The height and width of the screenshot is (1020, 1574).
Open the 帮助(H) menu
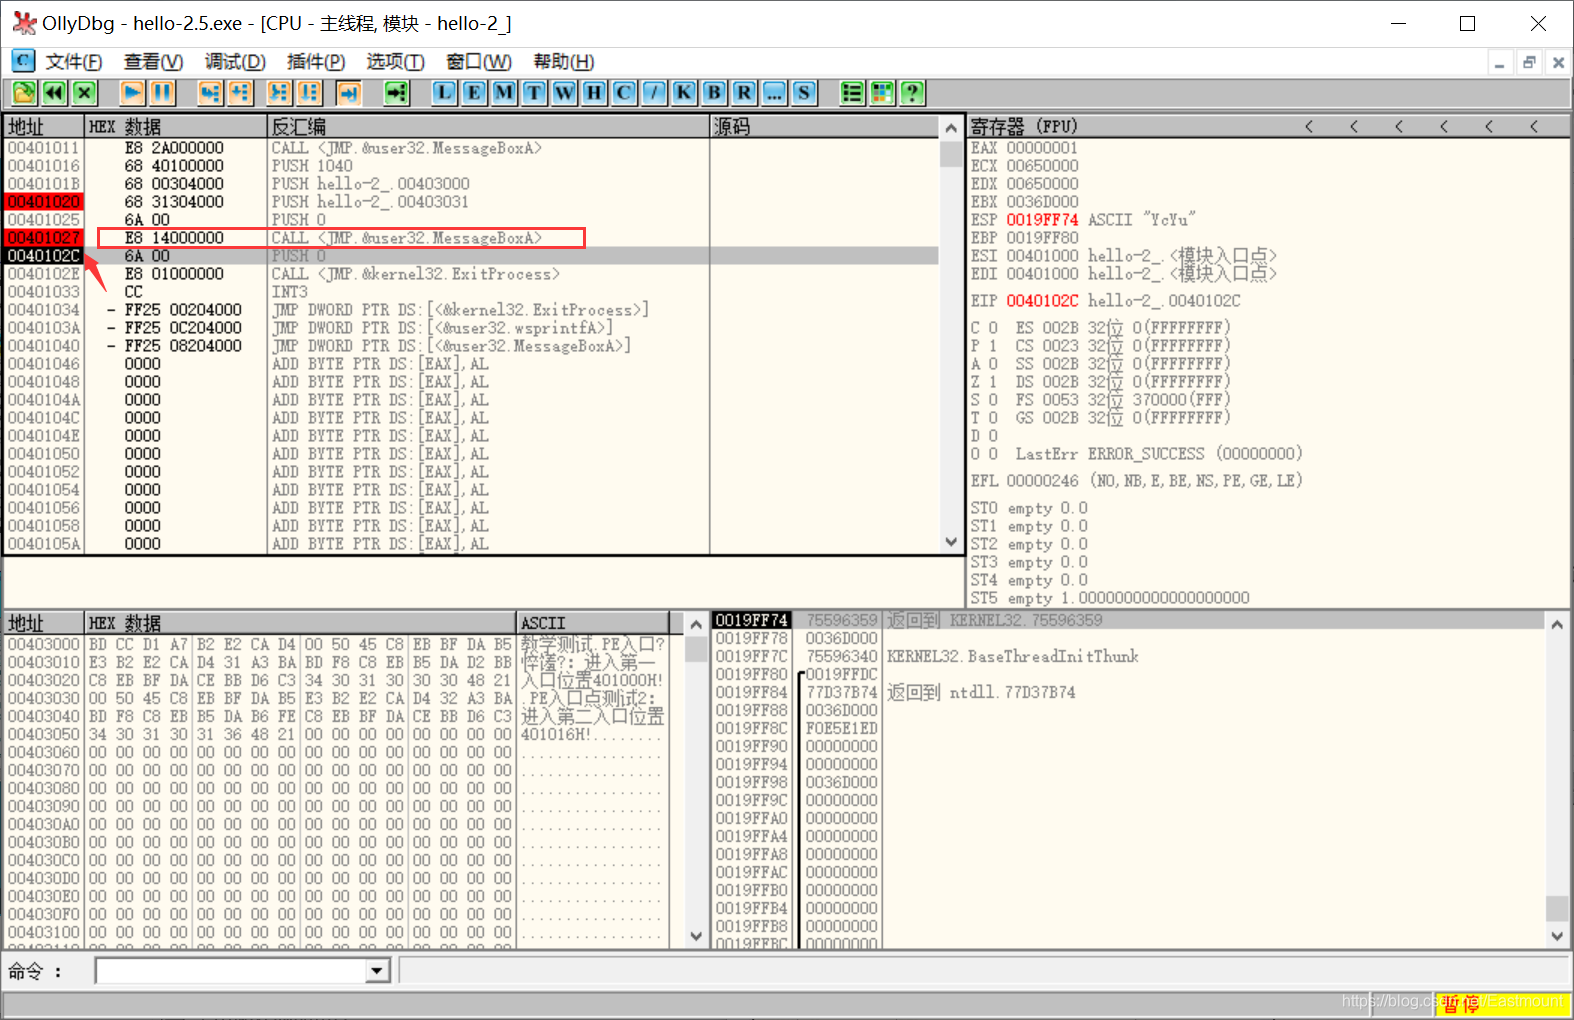[564, 62]
